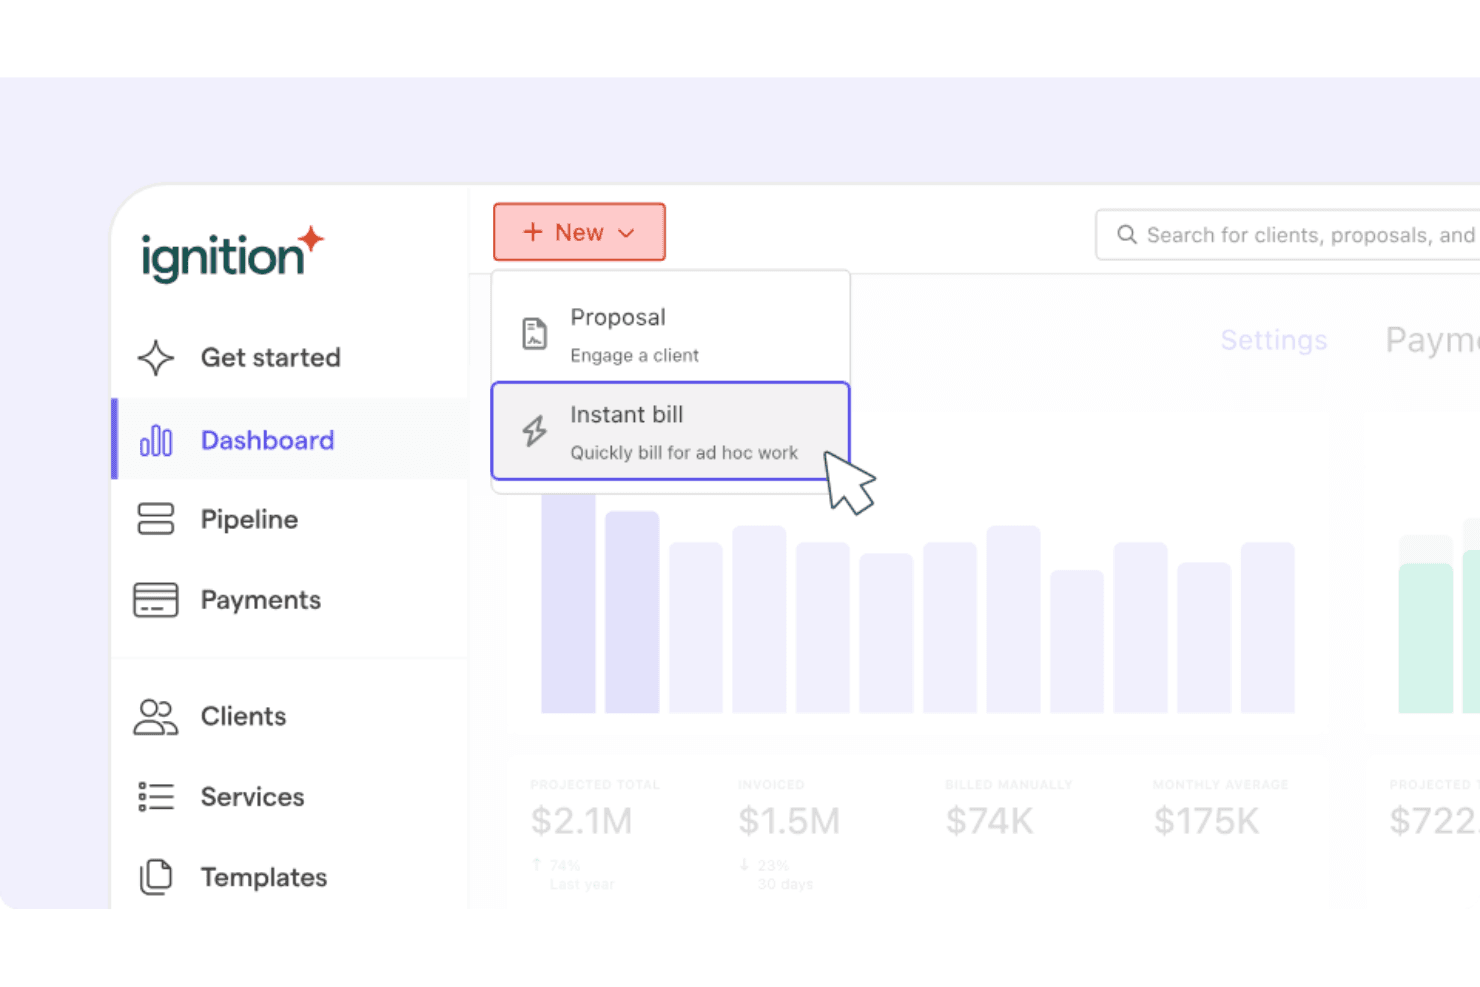Click the Proposal document icon

535,334
